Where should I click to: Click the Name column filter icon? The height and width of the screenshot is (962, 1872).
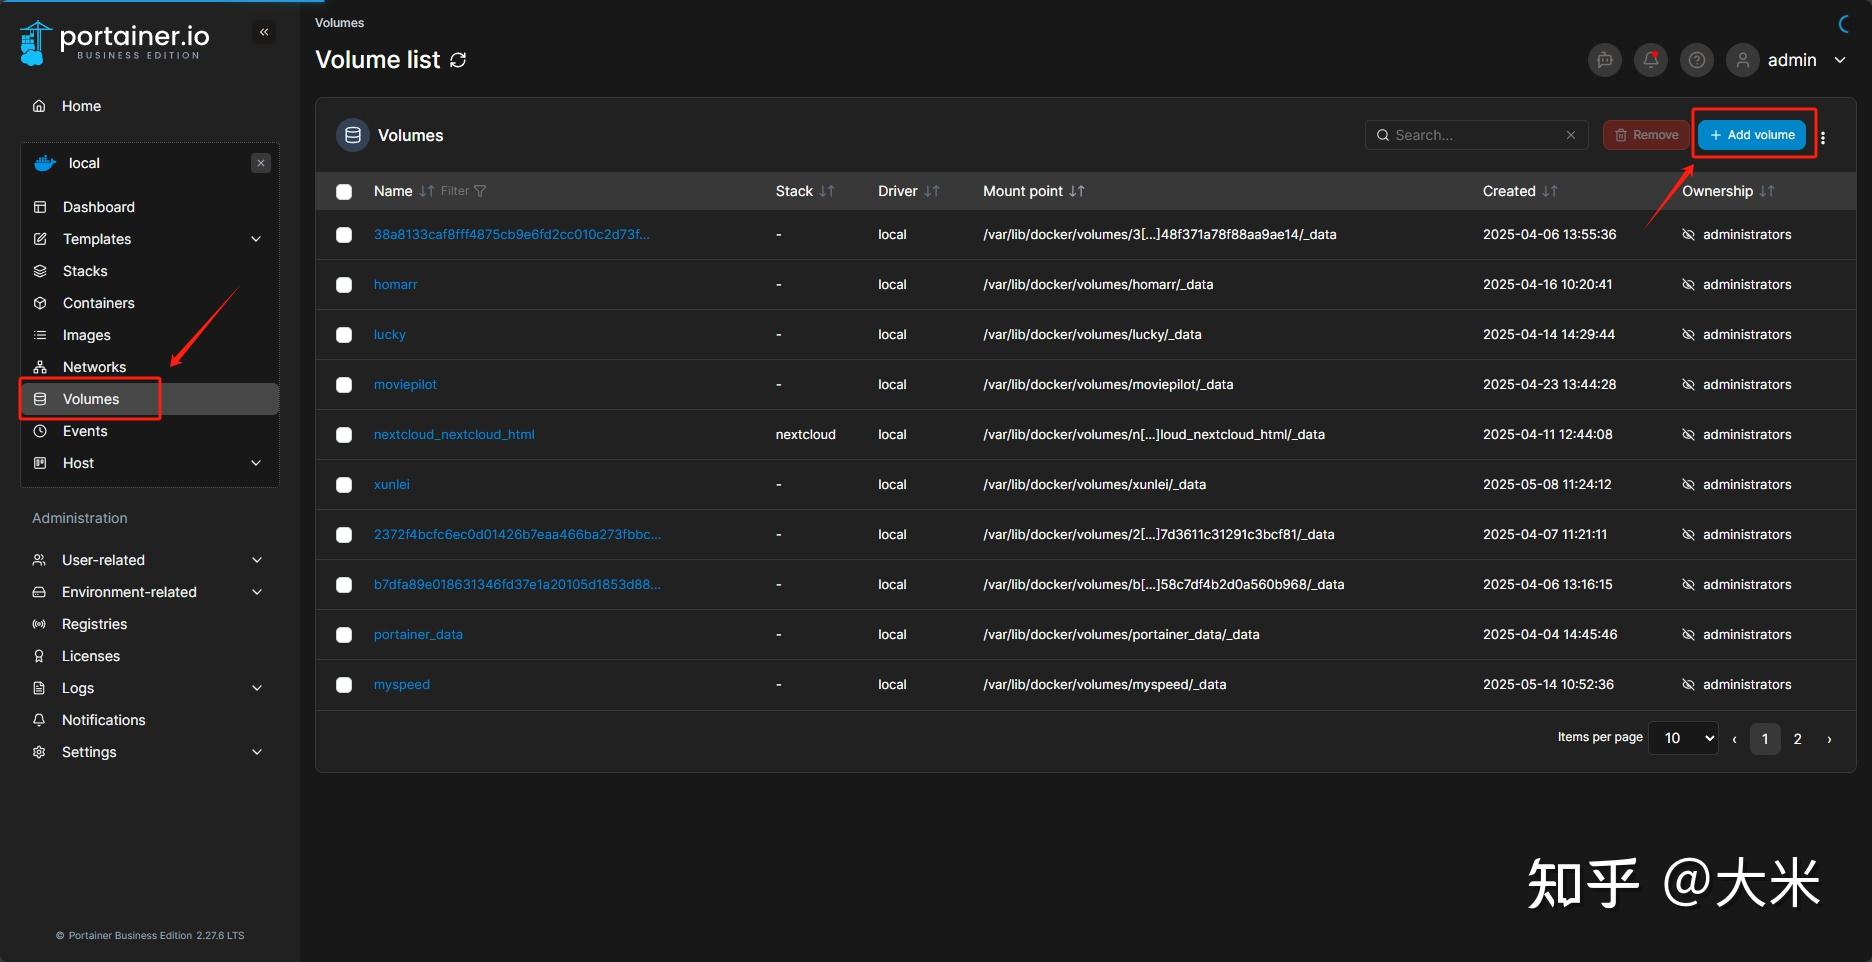480,191
